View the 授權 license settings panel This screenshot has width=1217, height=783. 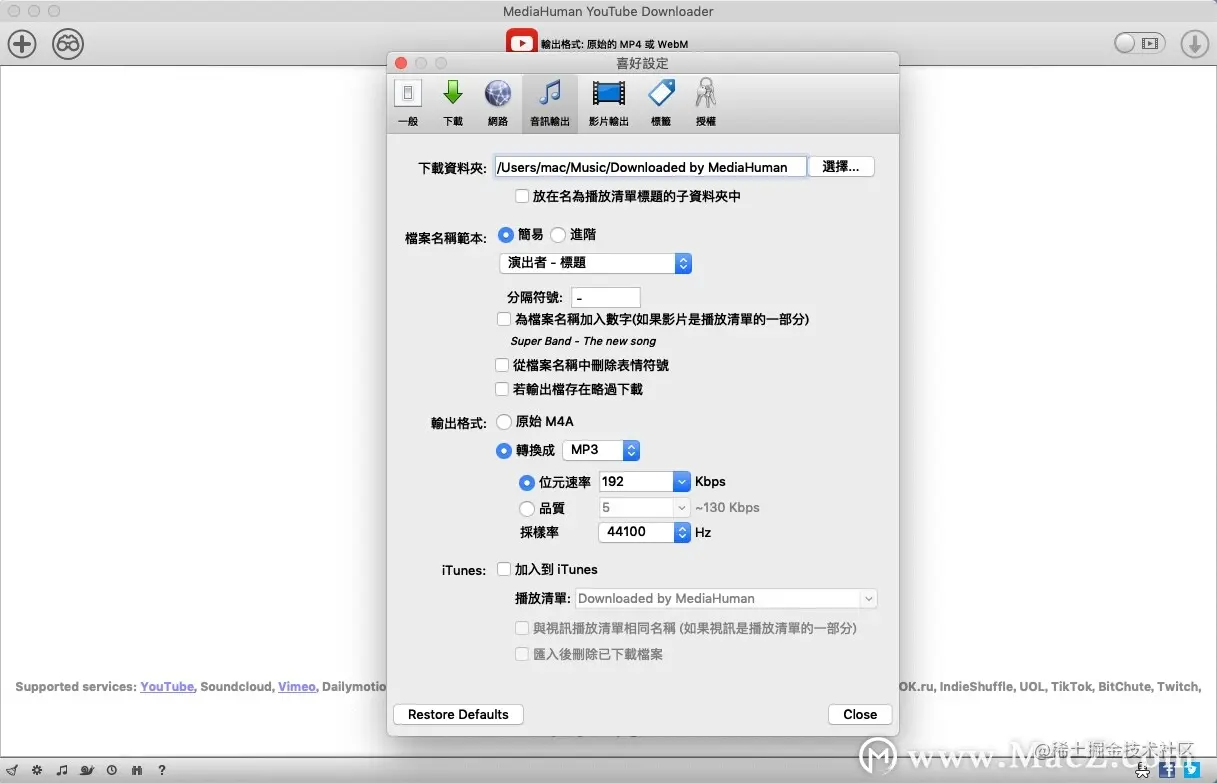(x=705, y=102)
